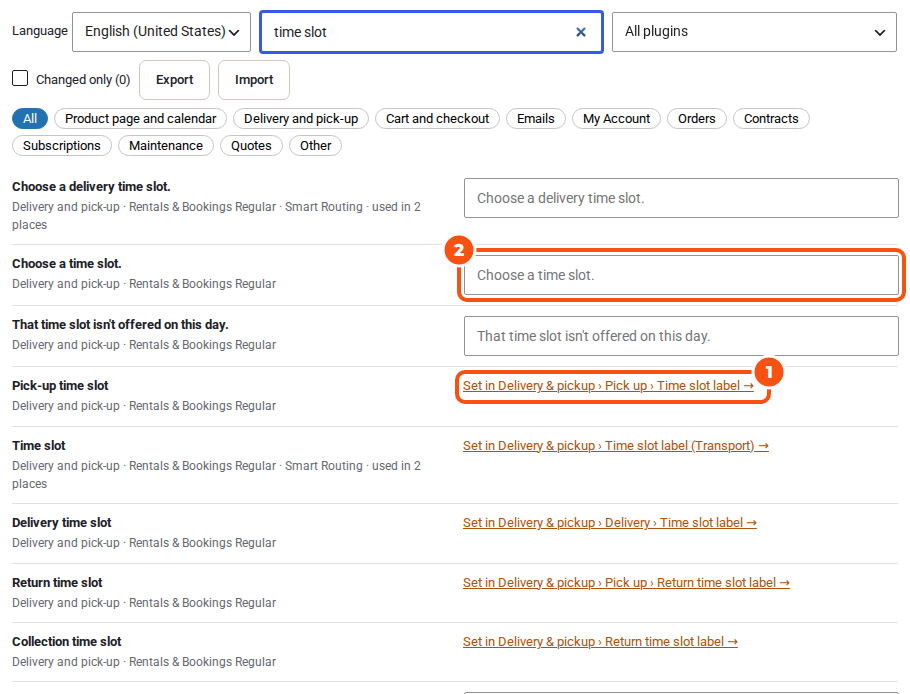Edit the 'Choose a delivery time slot.' translation field
This screenshot has height=694, width=910.
681,198
